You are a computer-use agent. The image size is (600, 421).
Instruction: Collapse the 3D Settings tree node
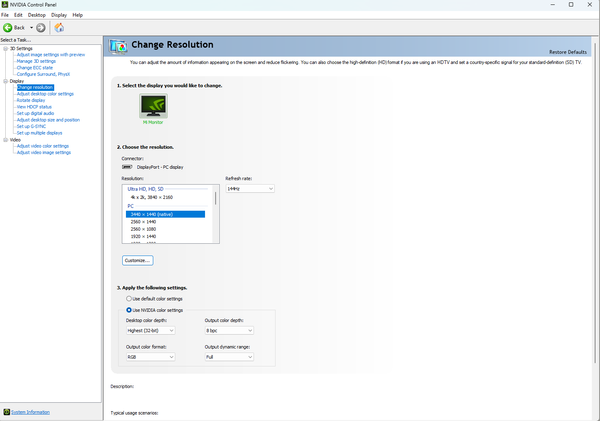[x=4, y=48]
